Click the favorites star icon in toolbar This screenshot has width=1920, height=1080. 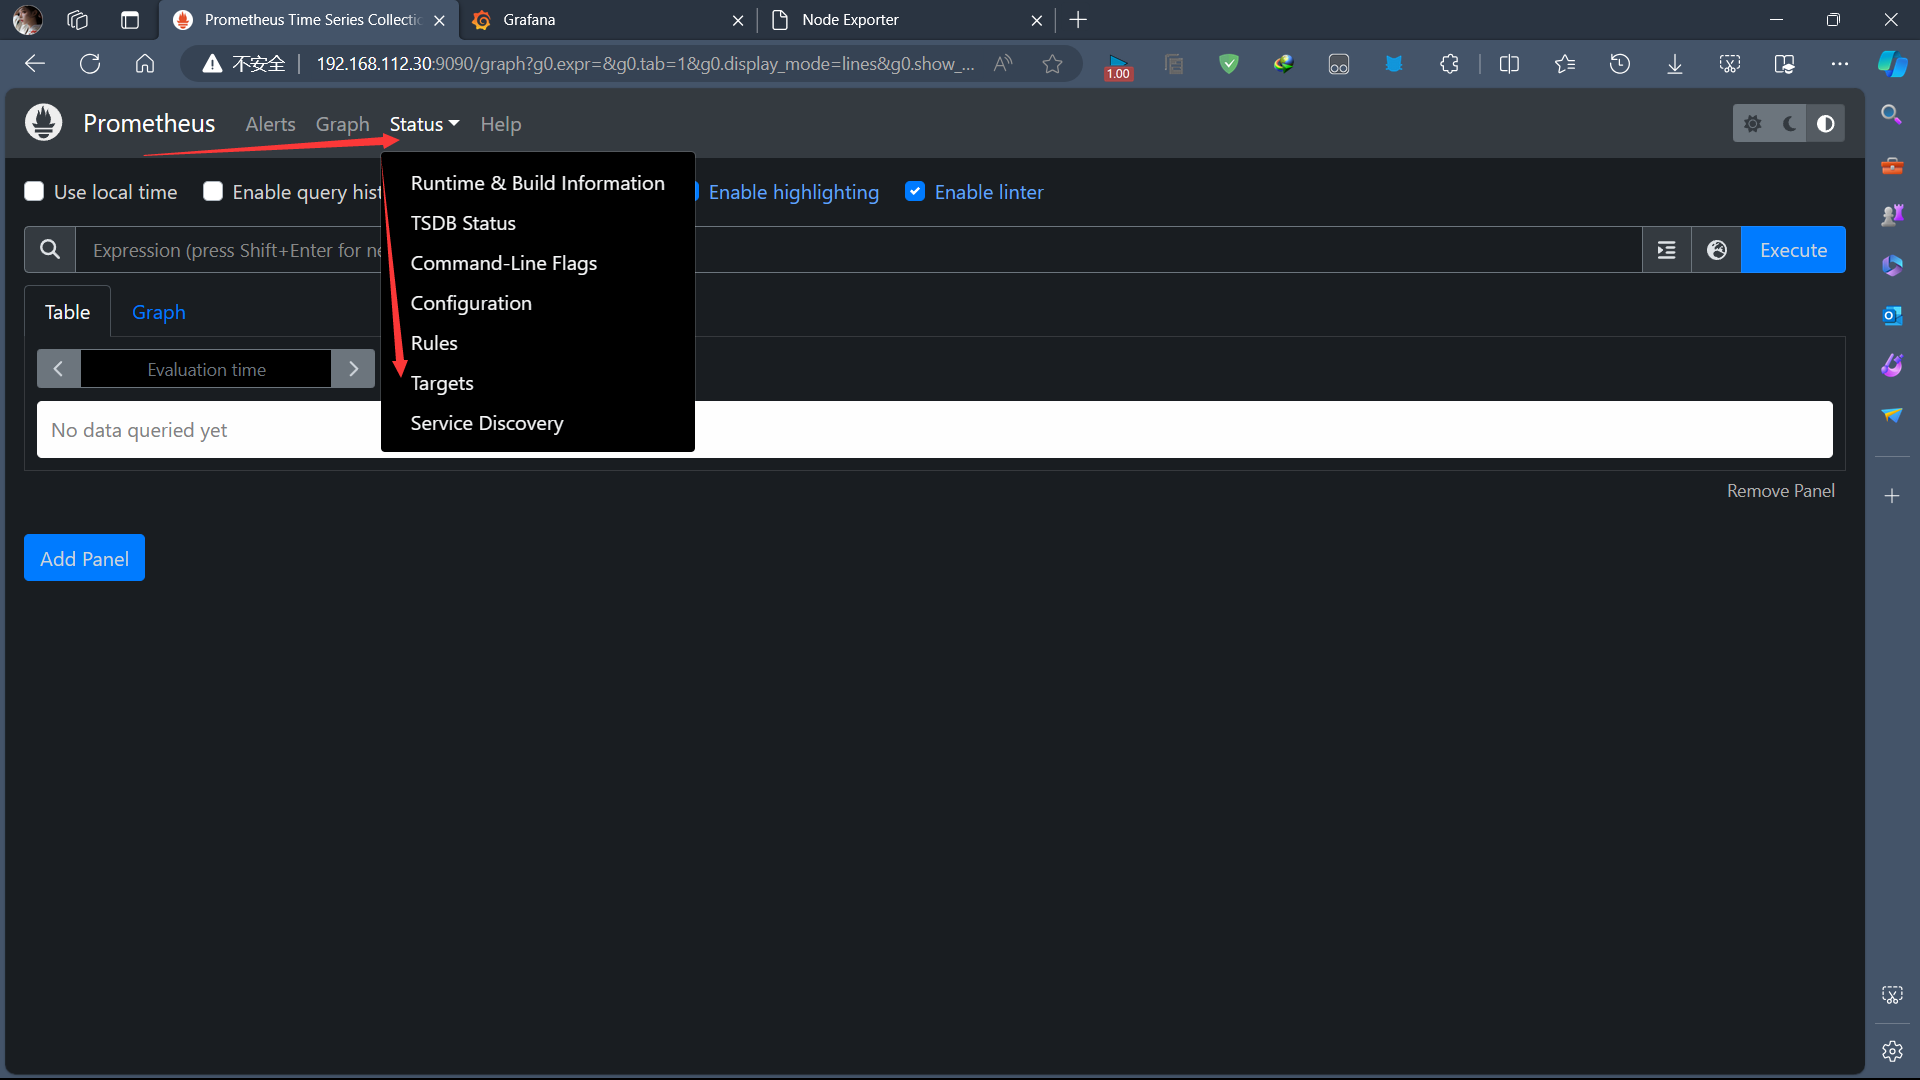click(x=1566, y=63)
